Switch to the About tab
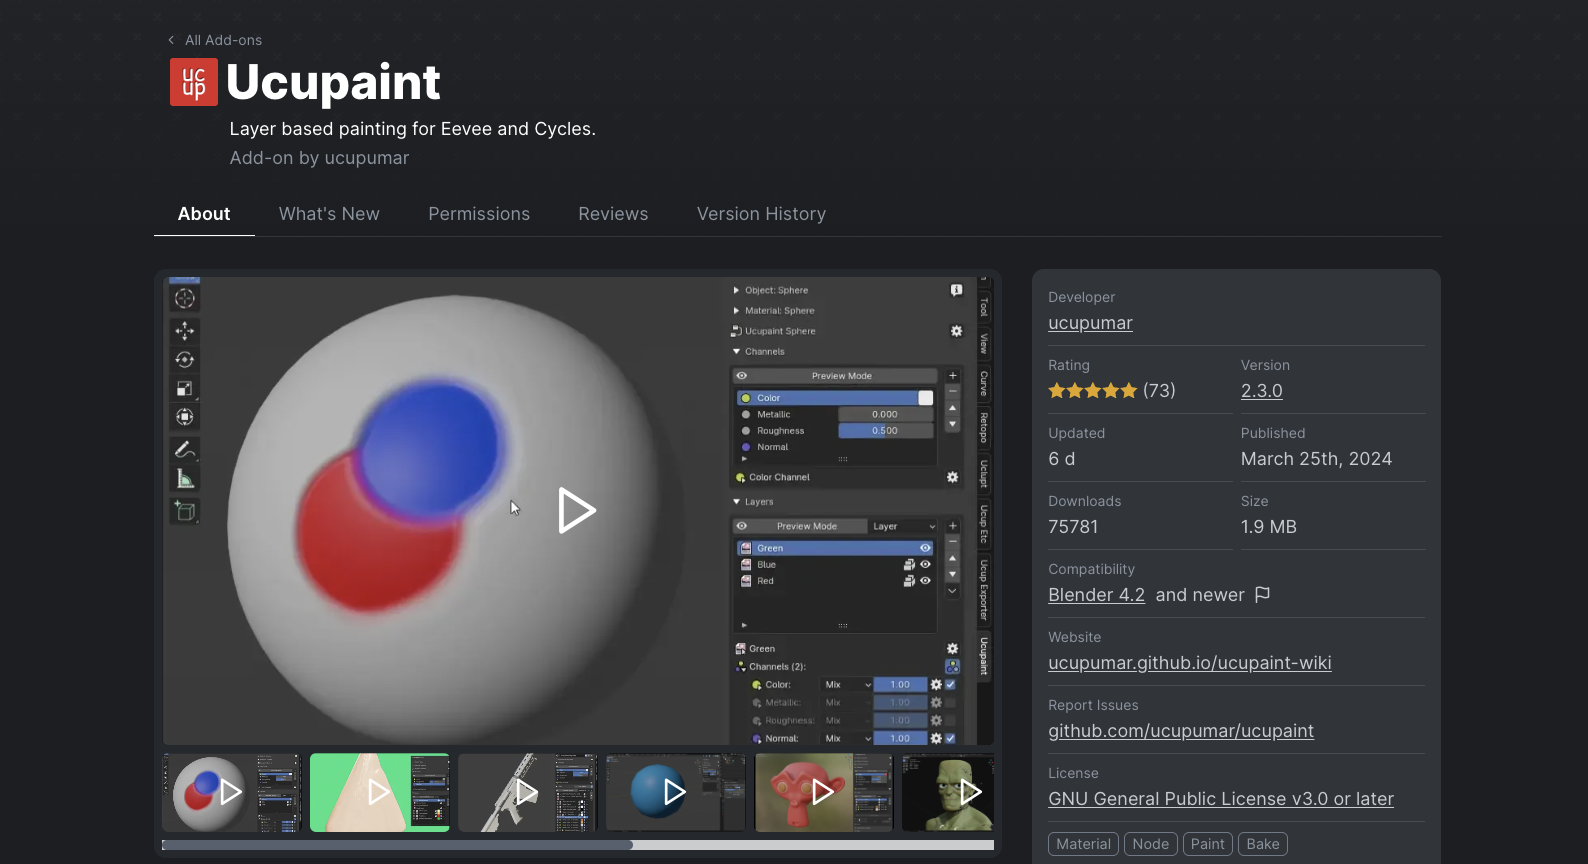Viewport: 1588px width, 864px height. pos(204,214)
